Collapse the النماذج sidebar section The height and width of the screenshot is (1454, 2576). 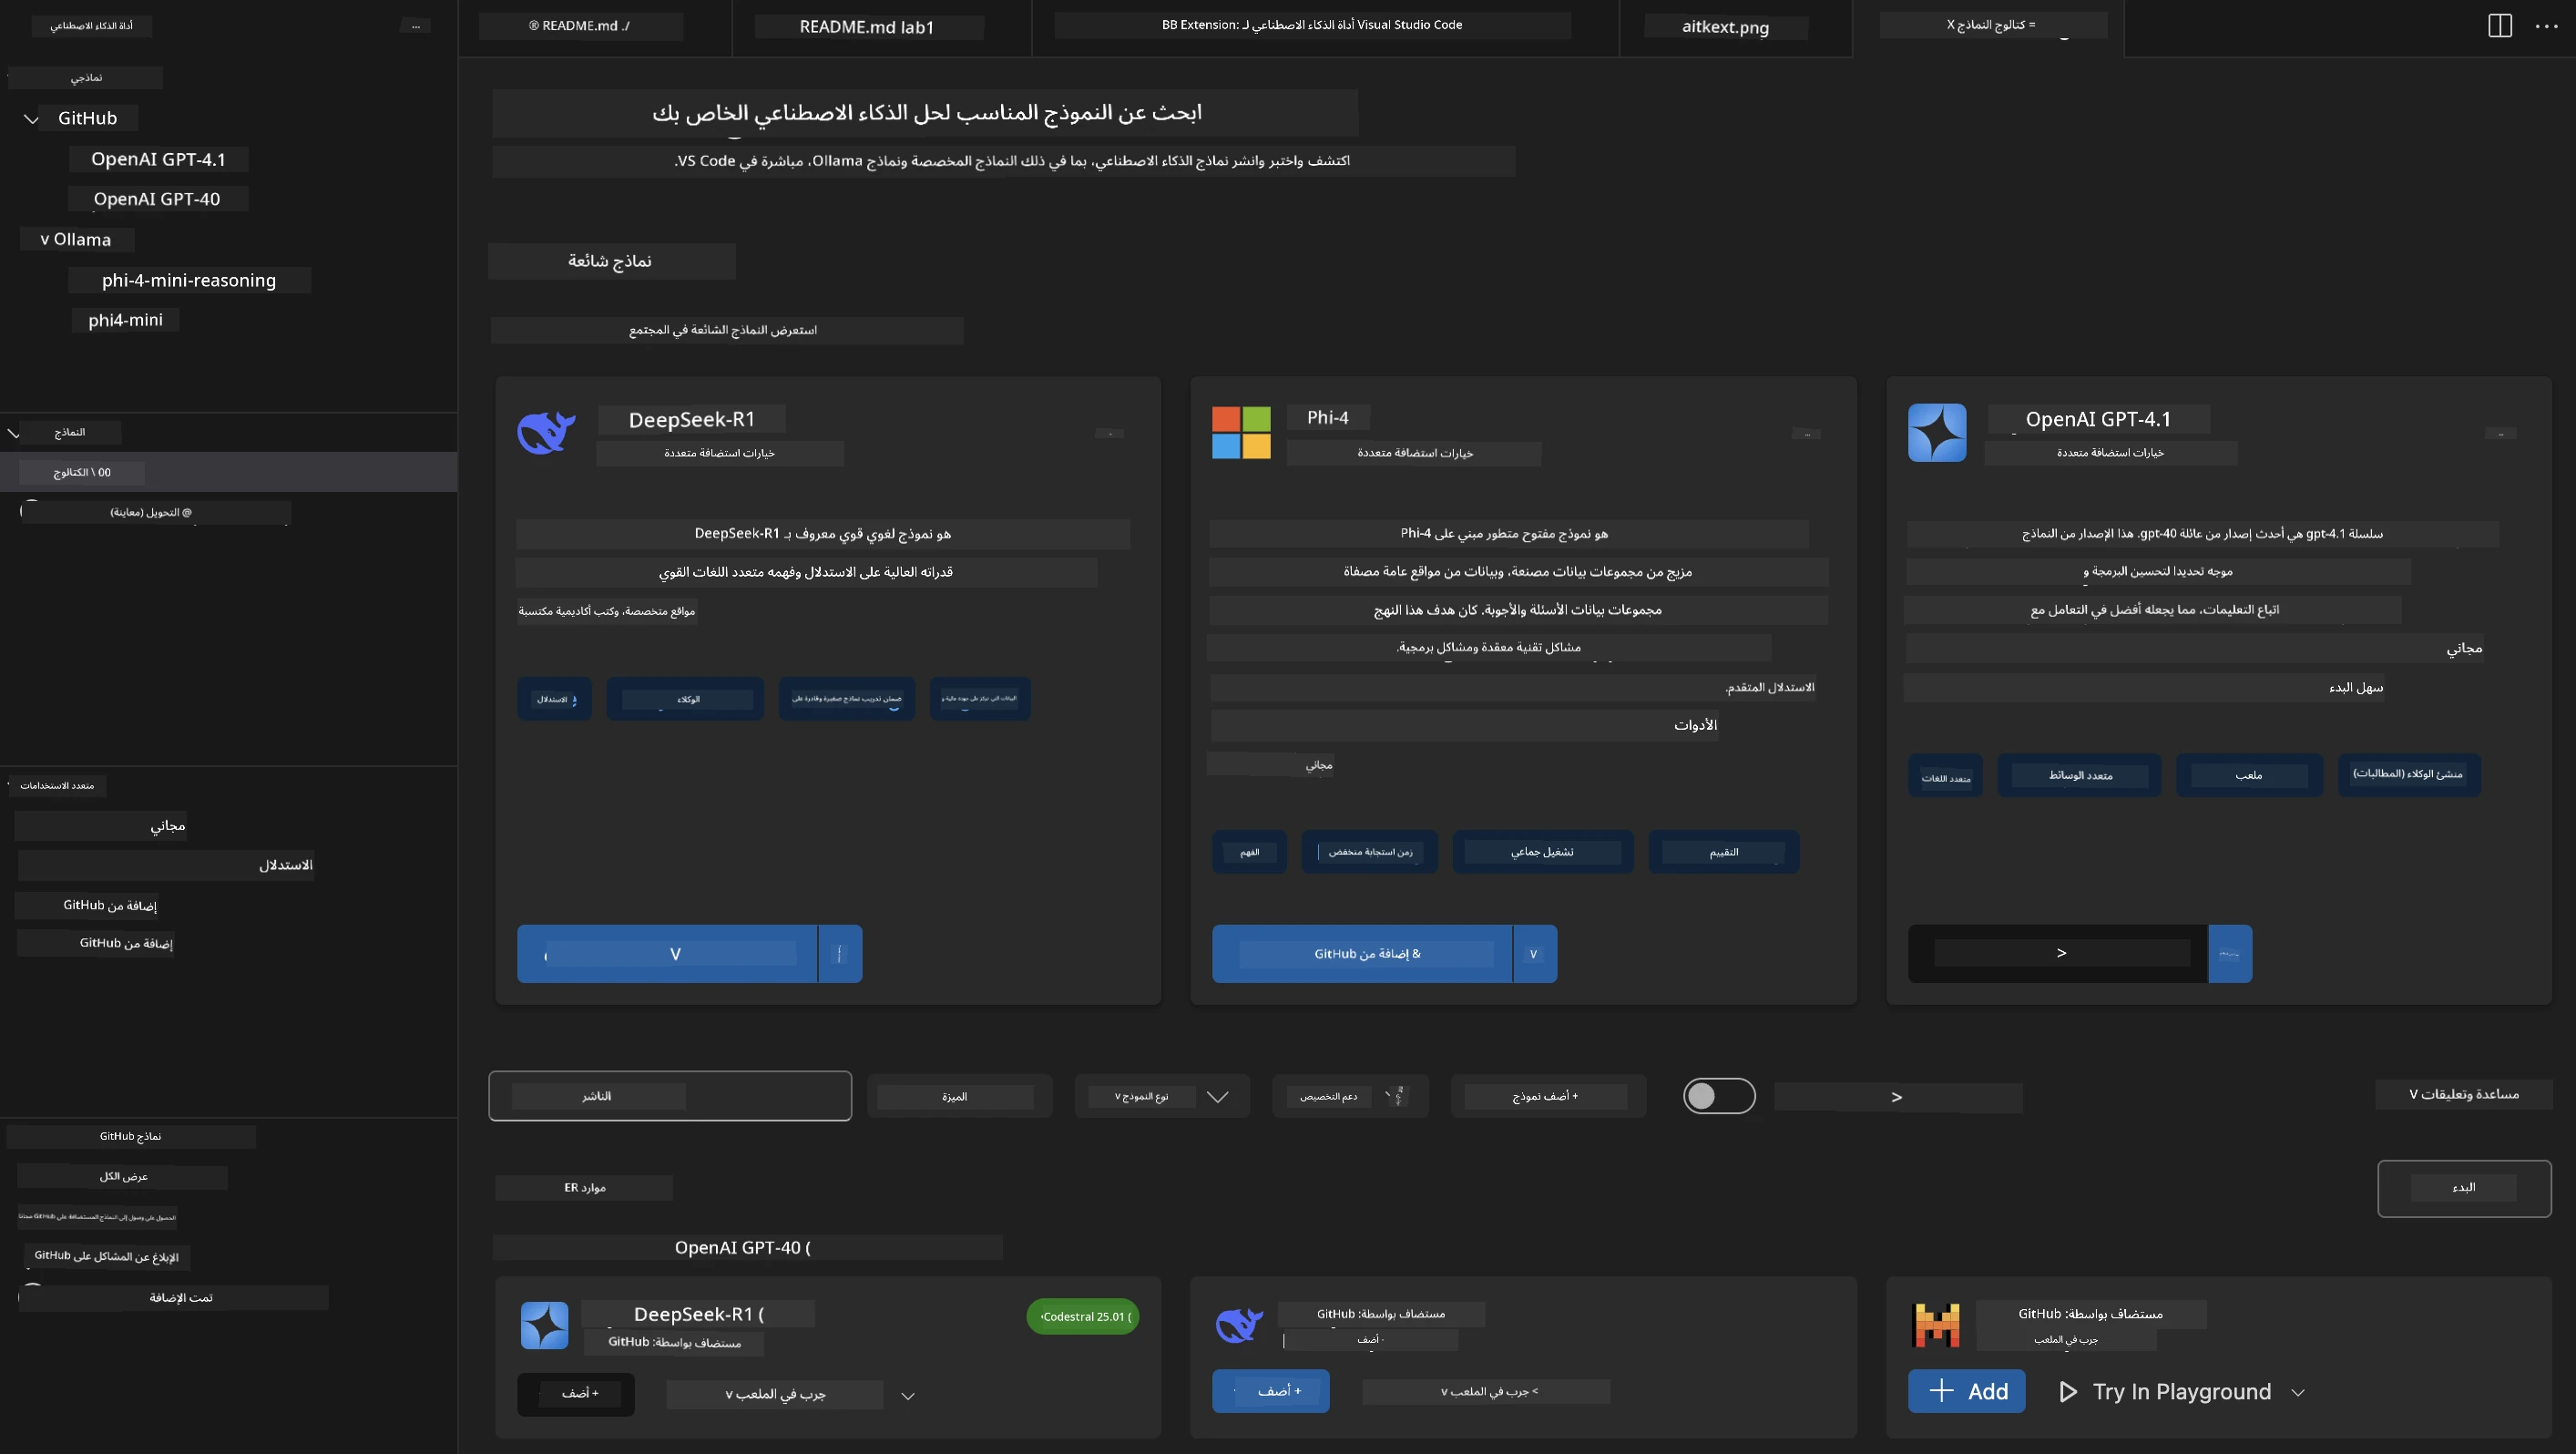click(x=13, y=433)
